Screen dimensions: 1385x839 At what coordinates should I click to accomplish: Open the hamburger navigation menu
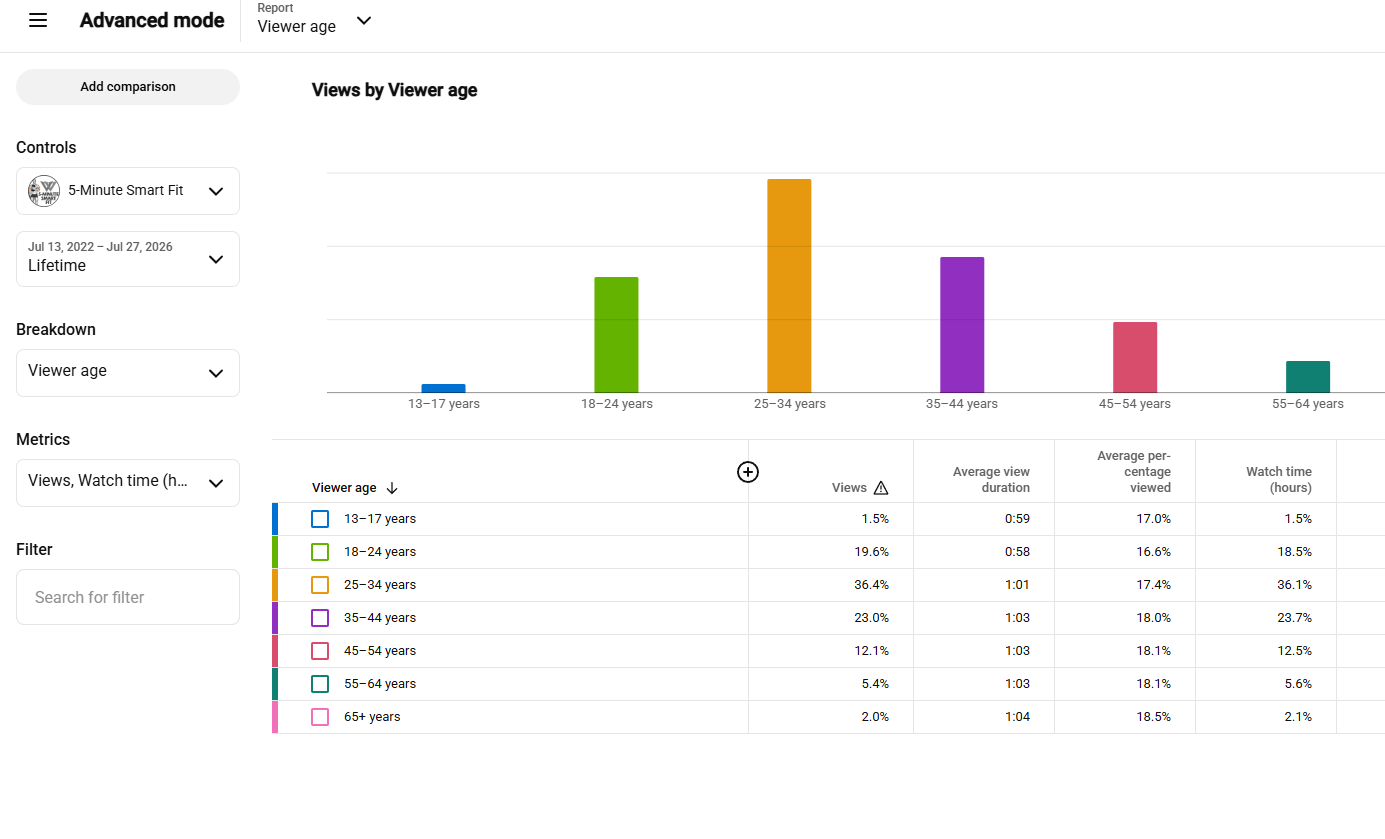click(x=38, y=21)
